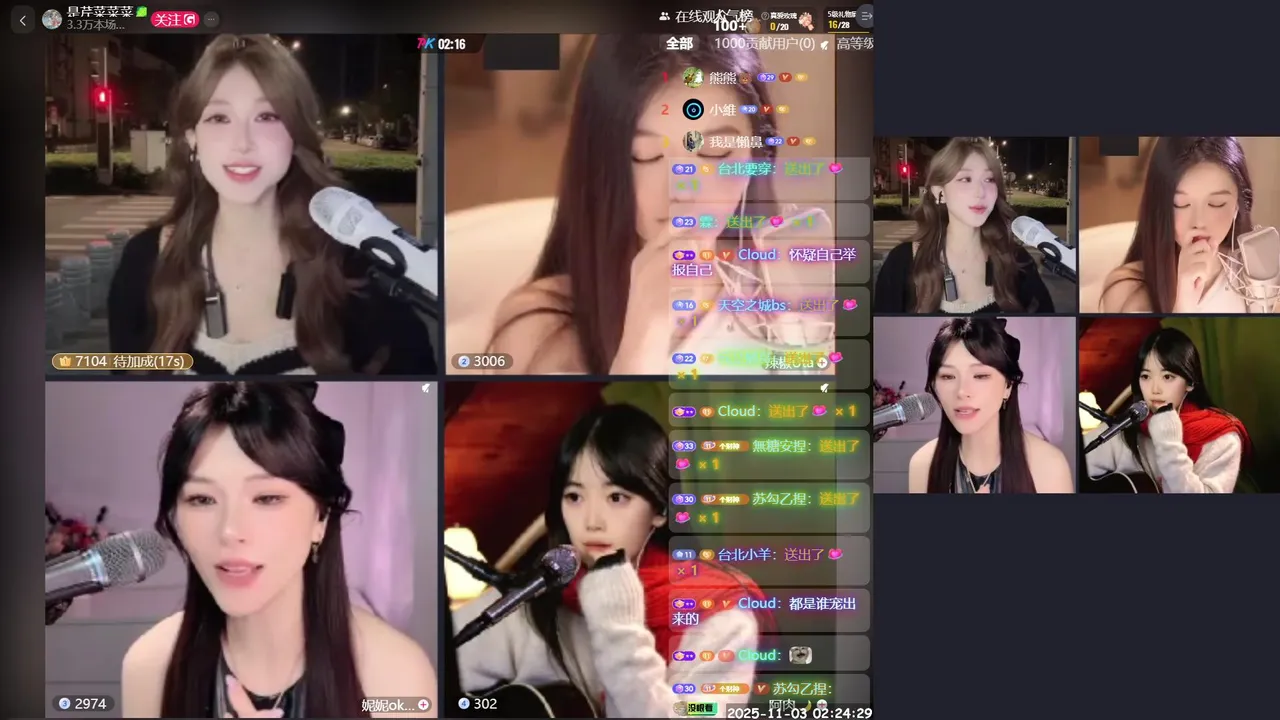Click the 7104 待加成(17s) score badge
The width and height of the screenshot is (1280, 720).
coord(122,361)
